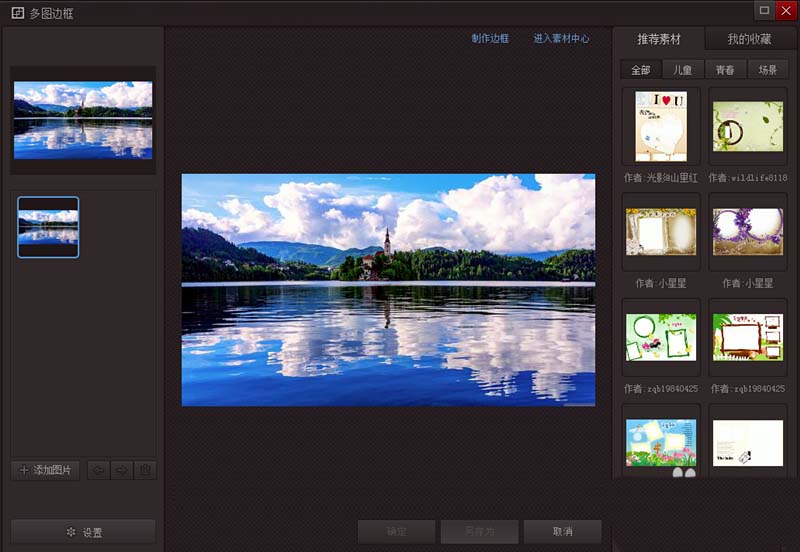Choose the green cartoon multi-frame template
Viewport: 800px width, 552px height.
tap(661, 337)
